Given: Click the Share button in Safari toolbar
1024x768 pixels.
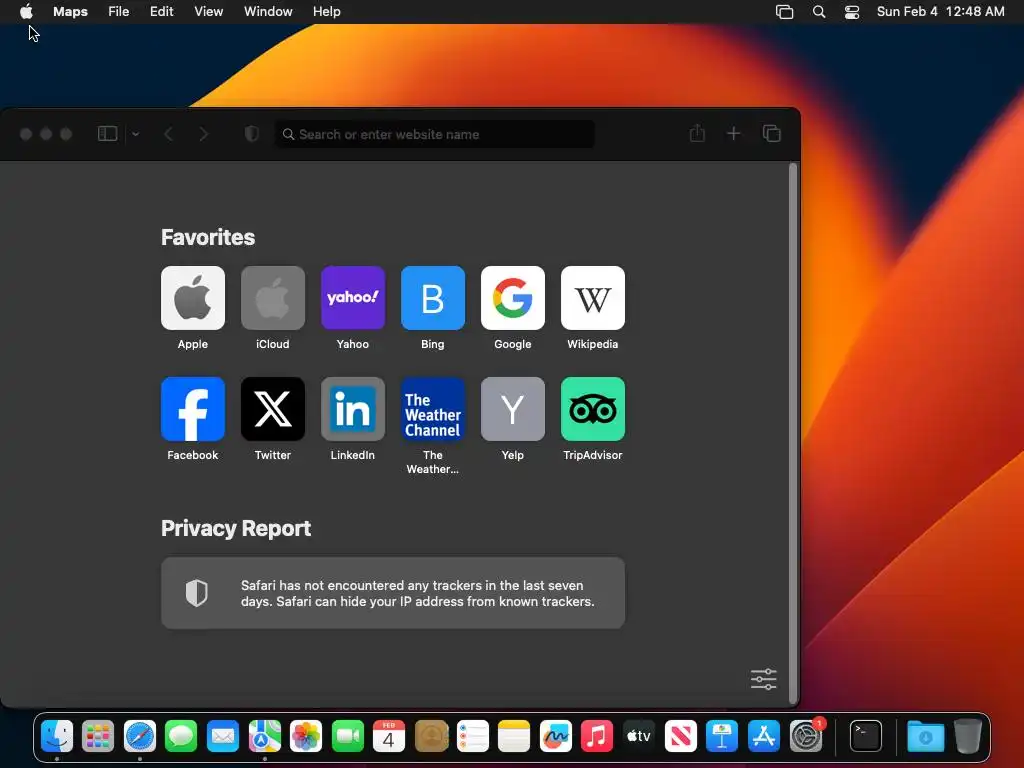Looking at the screenshot, I should tap(697, 133).
